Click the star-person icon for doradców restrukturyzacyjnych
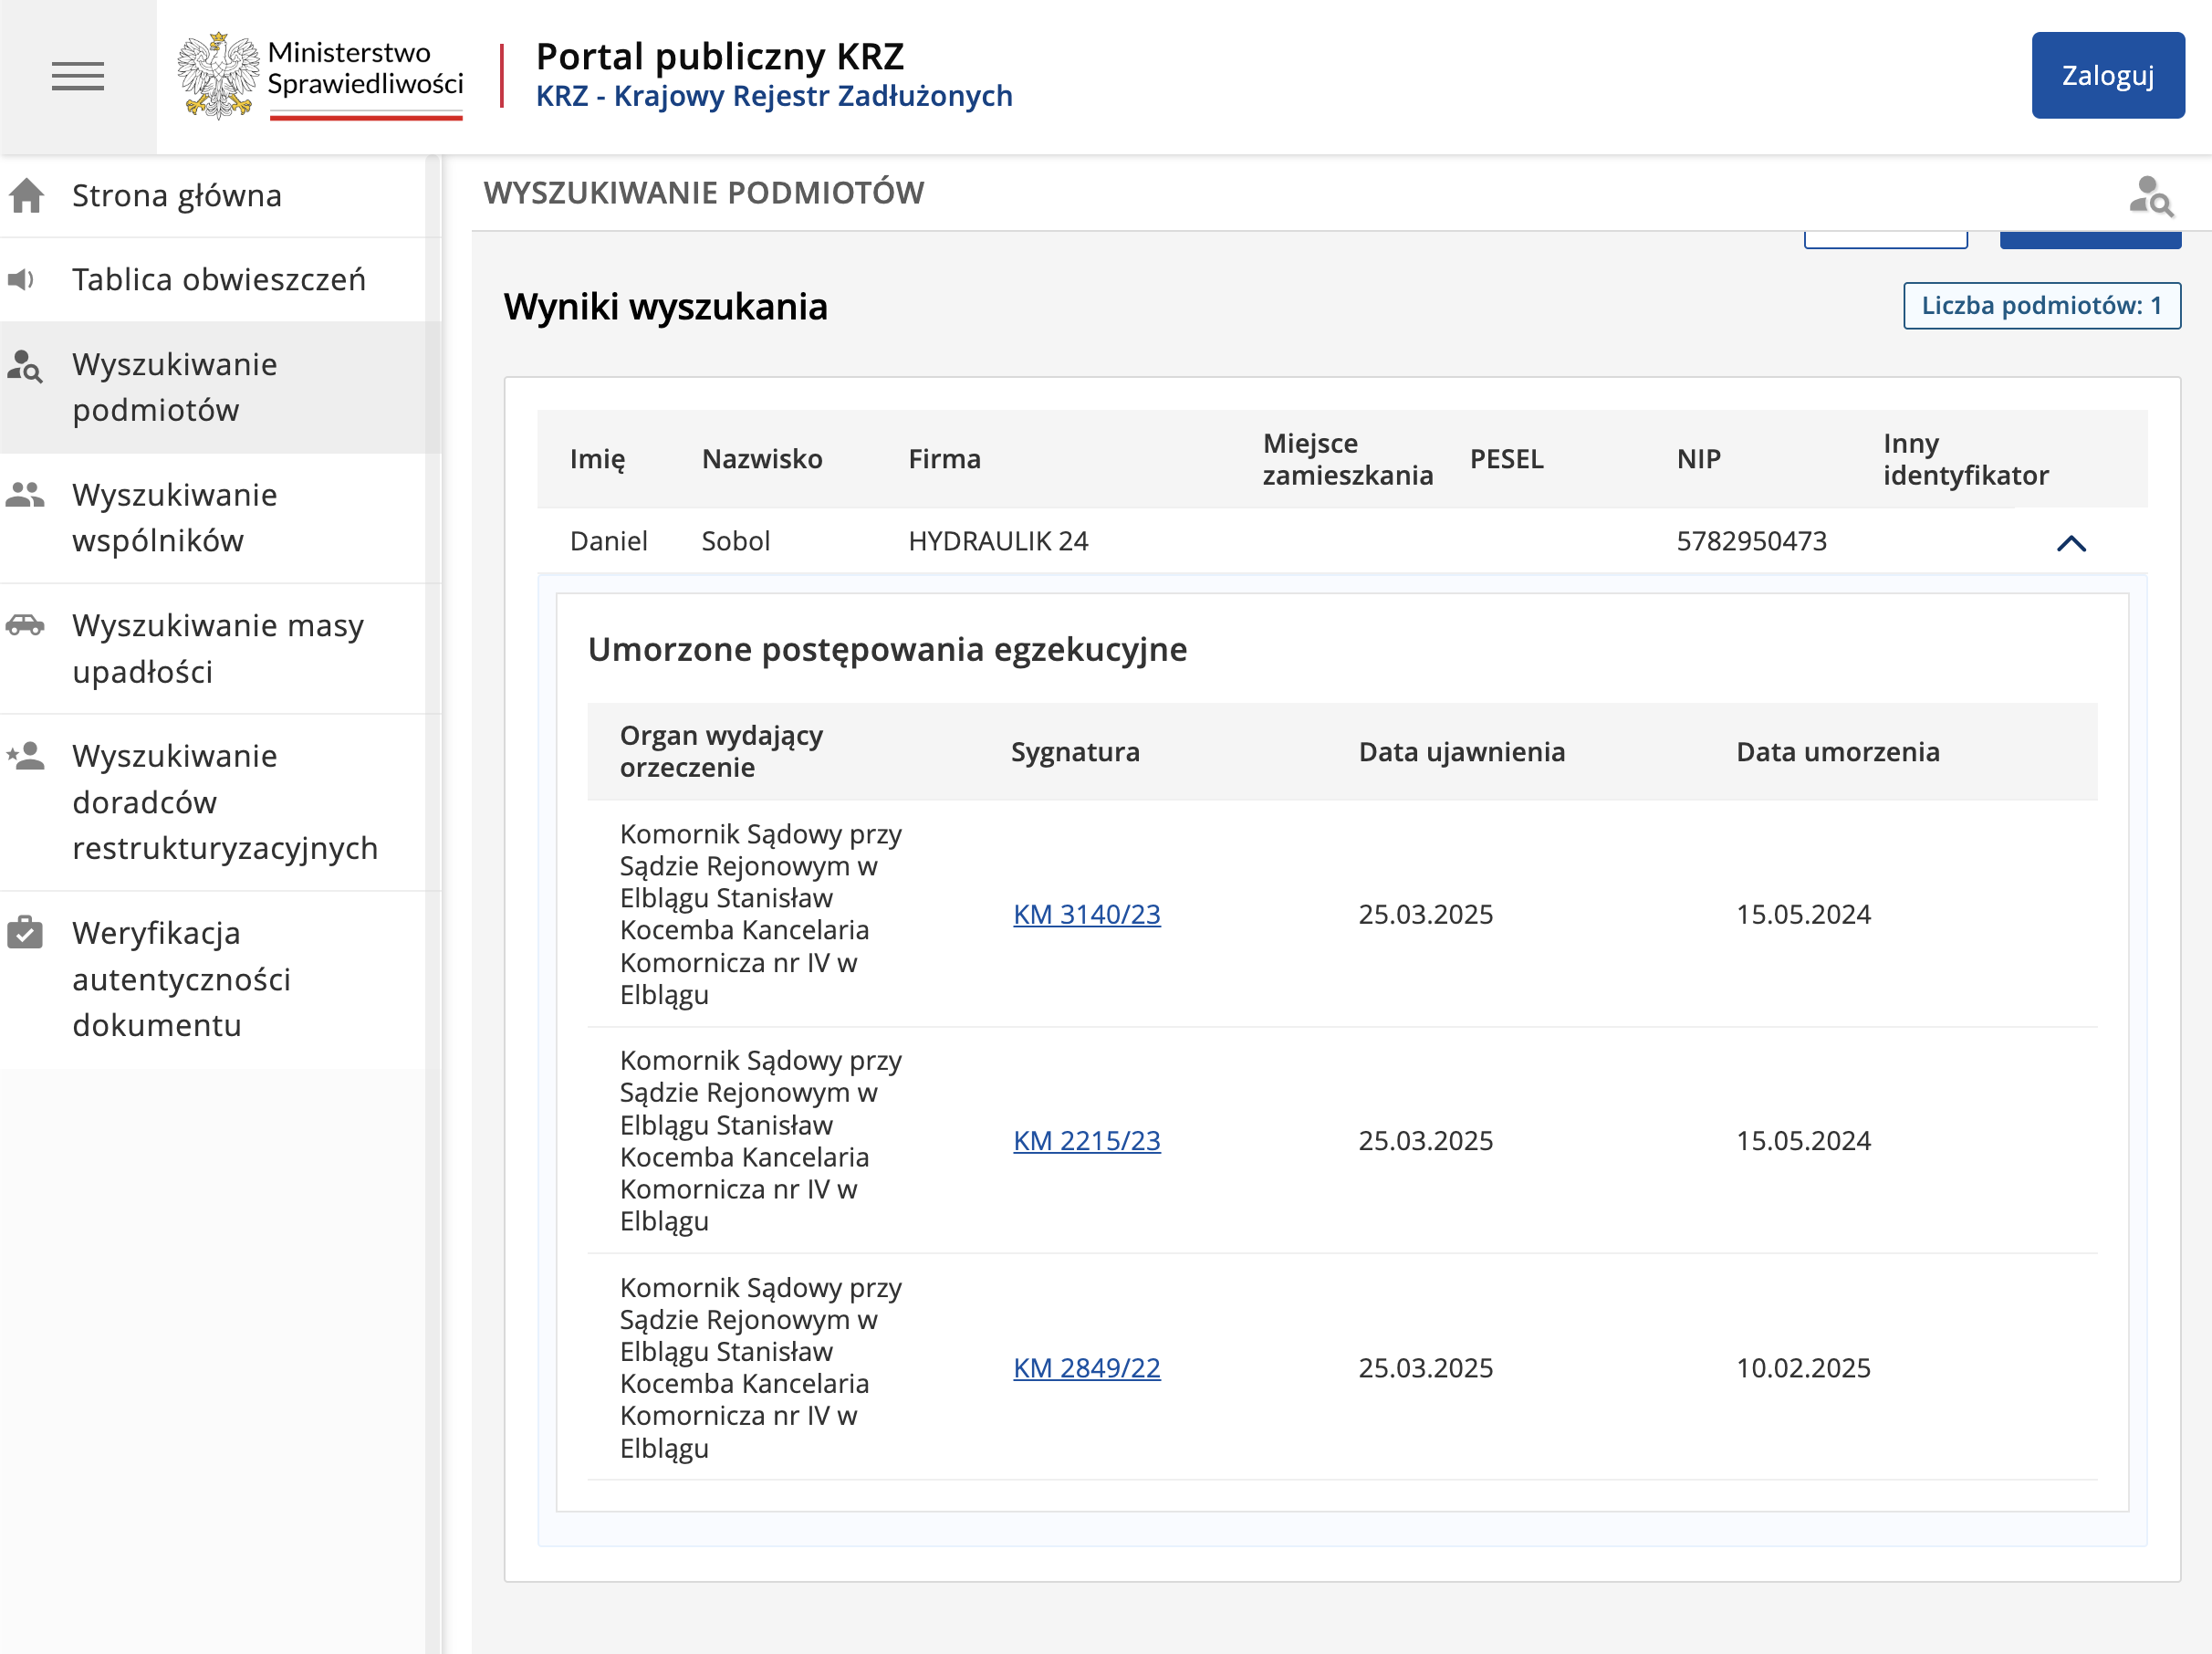This screenshot has width=2212, height=1654. (25, 756)
